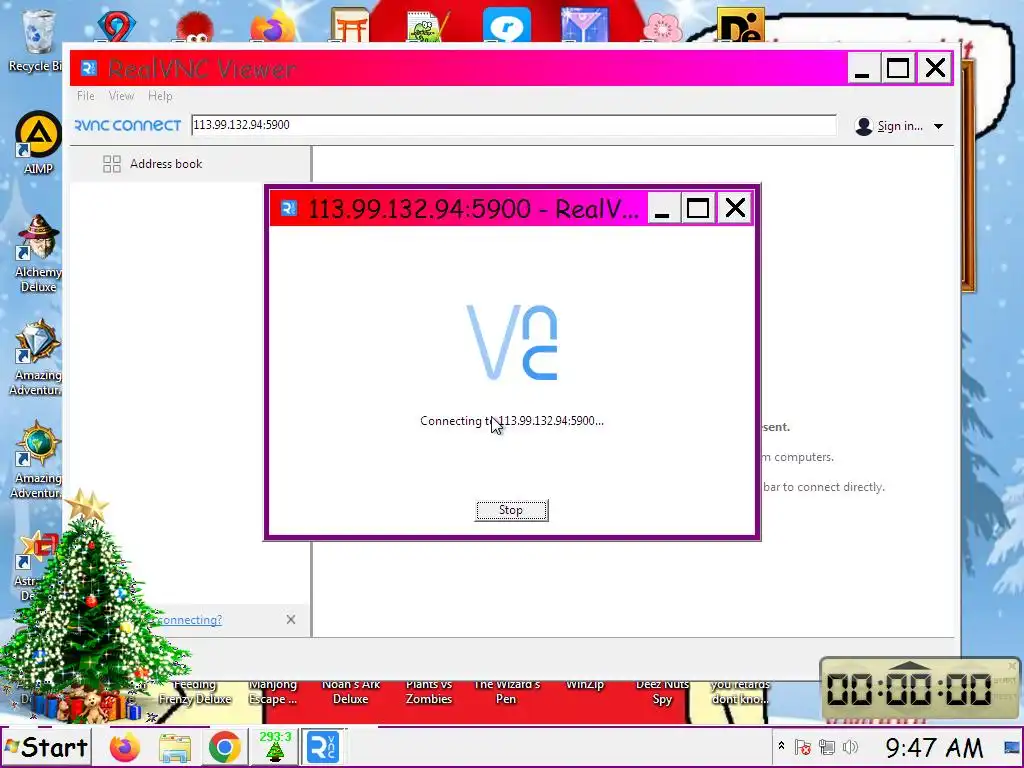
Task: Select the red fuzzy creature desktop icon
Action: [x=194, y=27]
